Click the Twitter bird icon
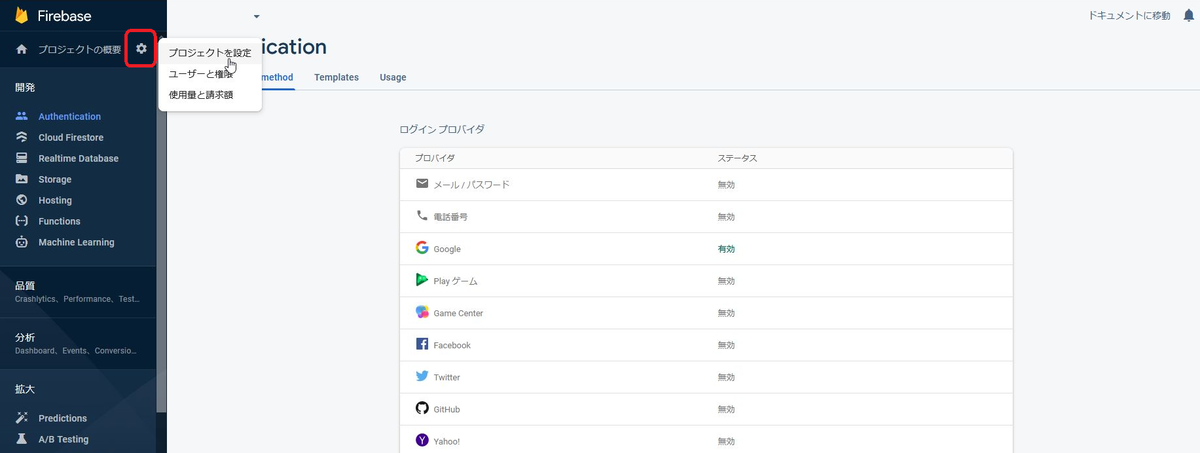 (422, 376)
